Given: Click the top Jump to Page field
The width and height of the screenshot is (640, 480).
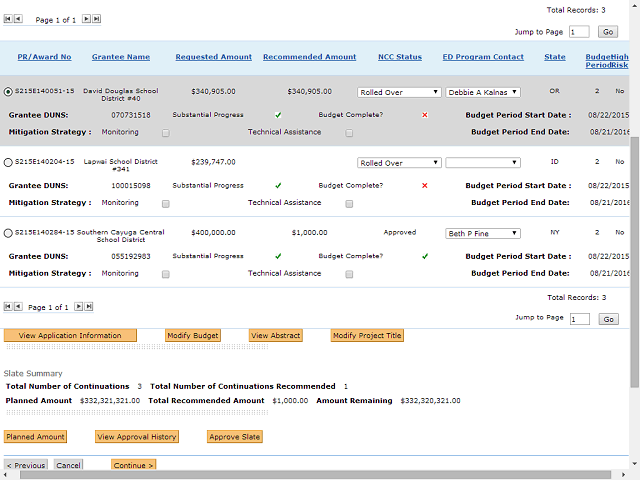Looking at the screenshot, I should [x=579, y=32].
